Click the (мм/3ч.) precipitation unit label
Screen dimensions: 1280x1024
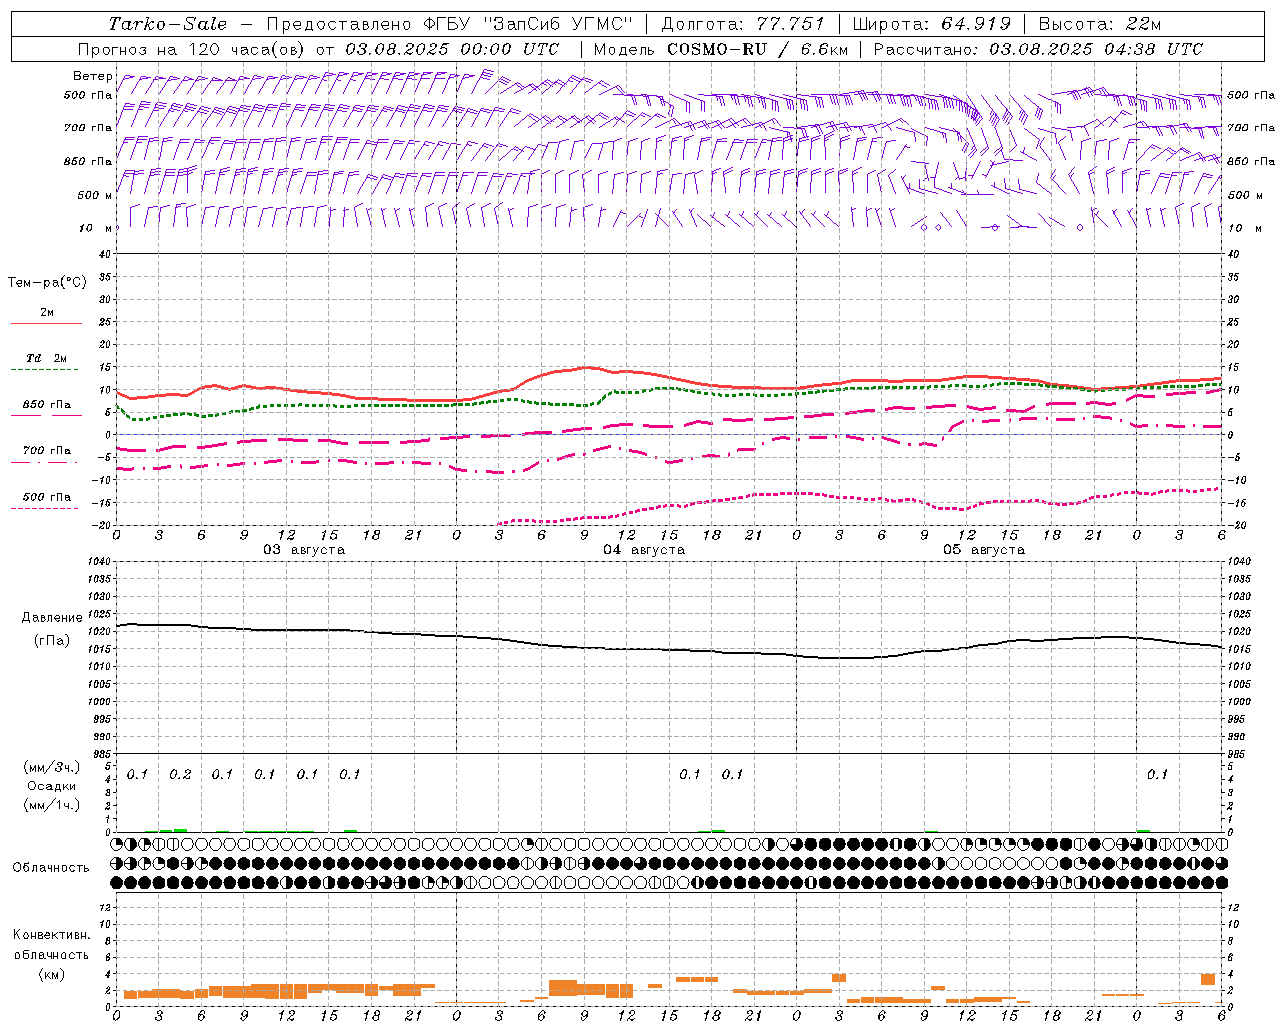51,767
